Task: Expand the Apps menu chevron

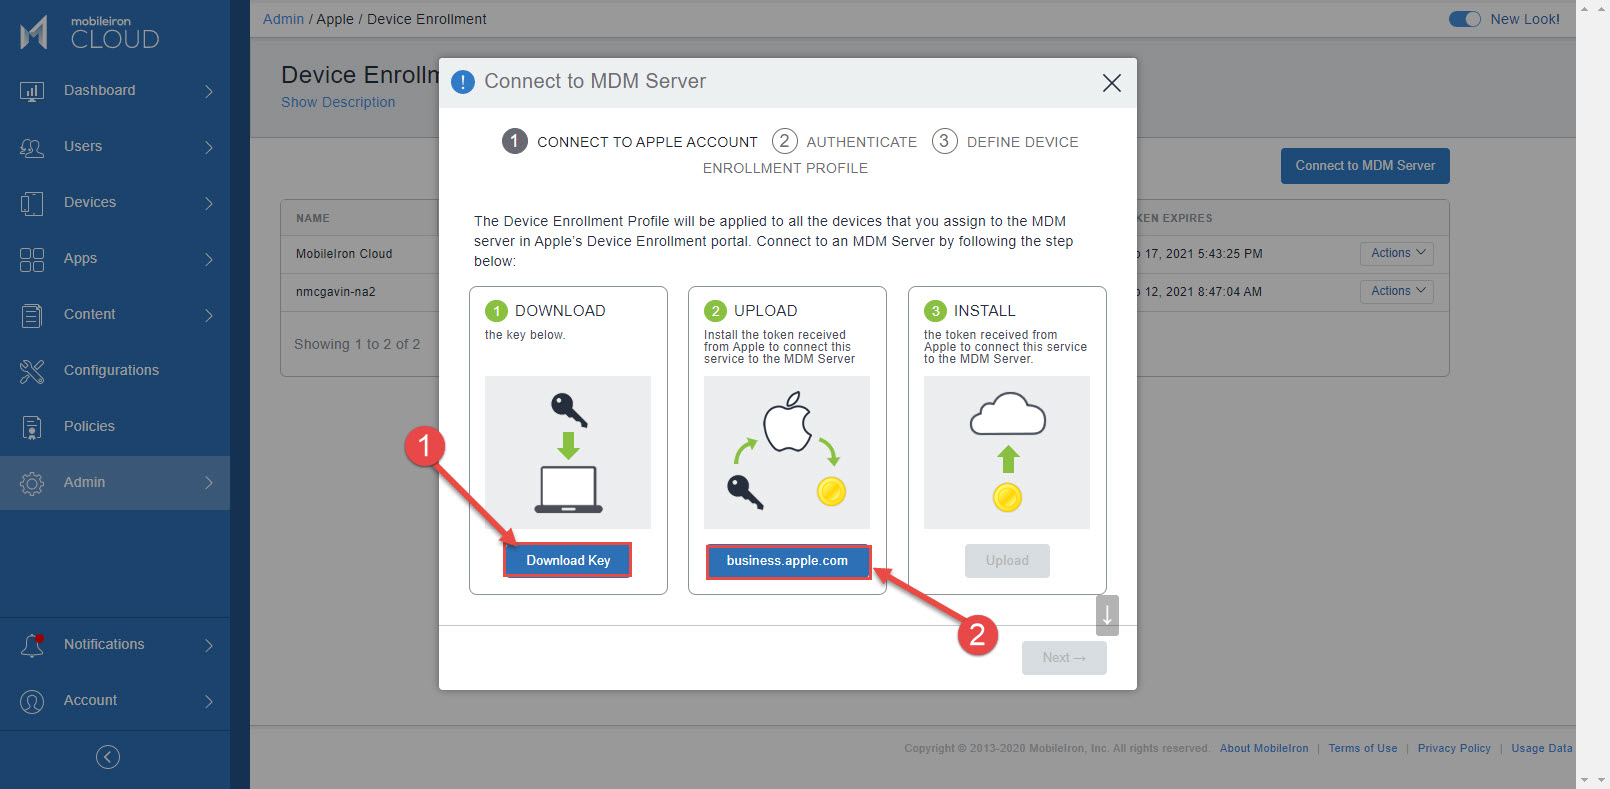Action: pyautogui.click(x=209, y=259)
